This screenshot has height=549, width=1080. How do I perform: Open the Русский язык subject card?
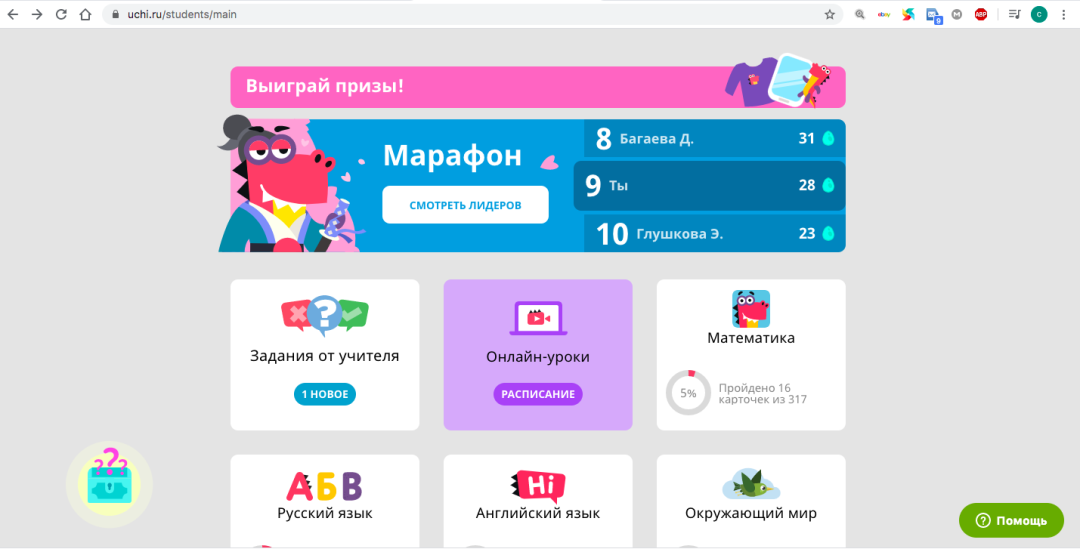point(324,500)
